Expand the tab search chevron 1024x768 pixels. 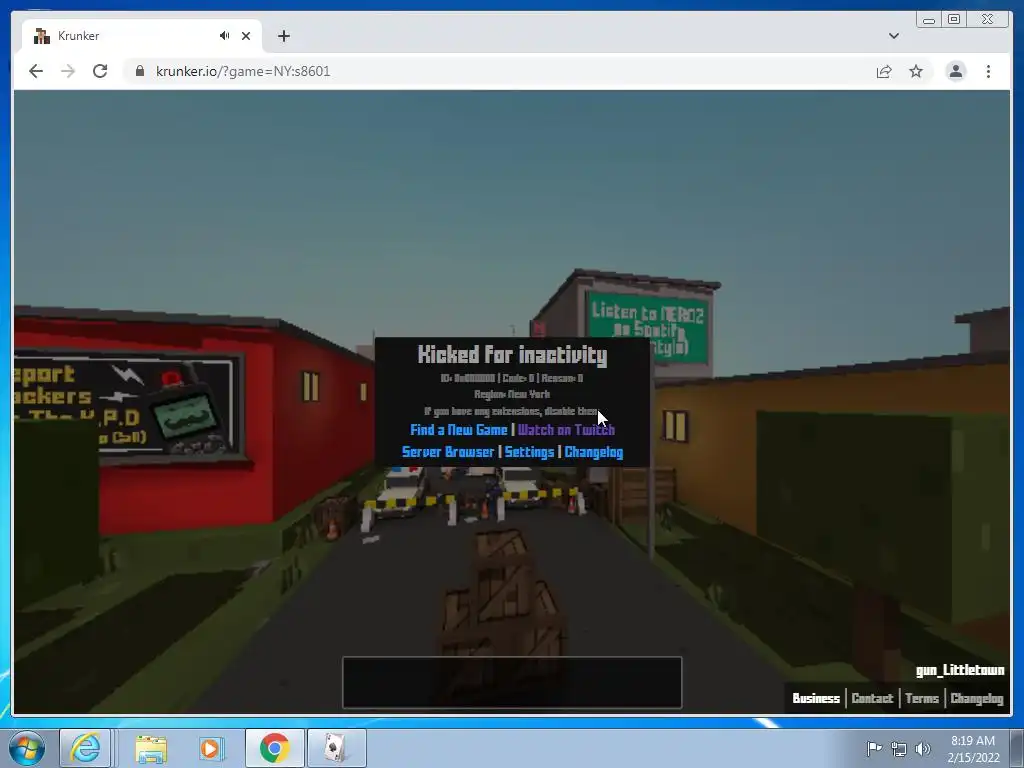[x=893, y=36]
